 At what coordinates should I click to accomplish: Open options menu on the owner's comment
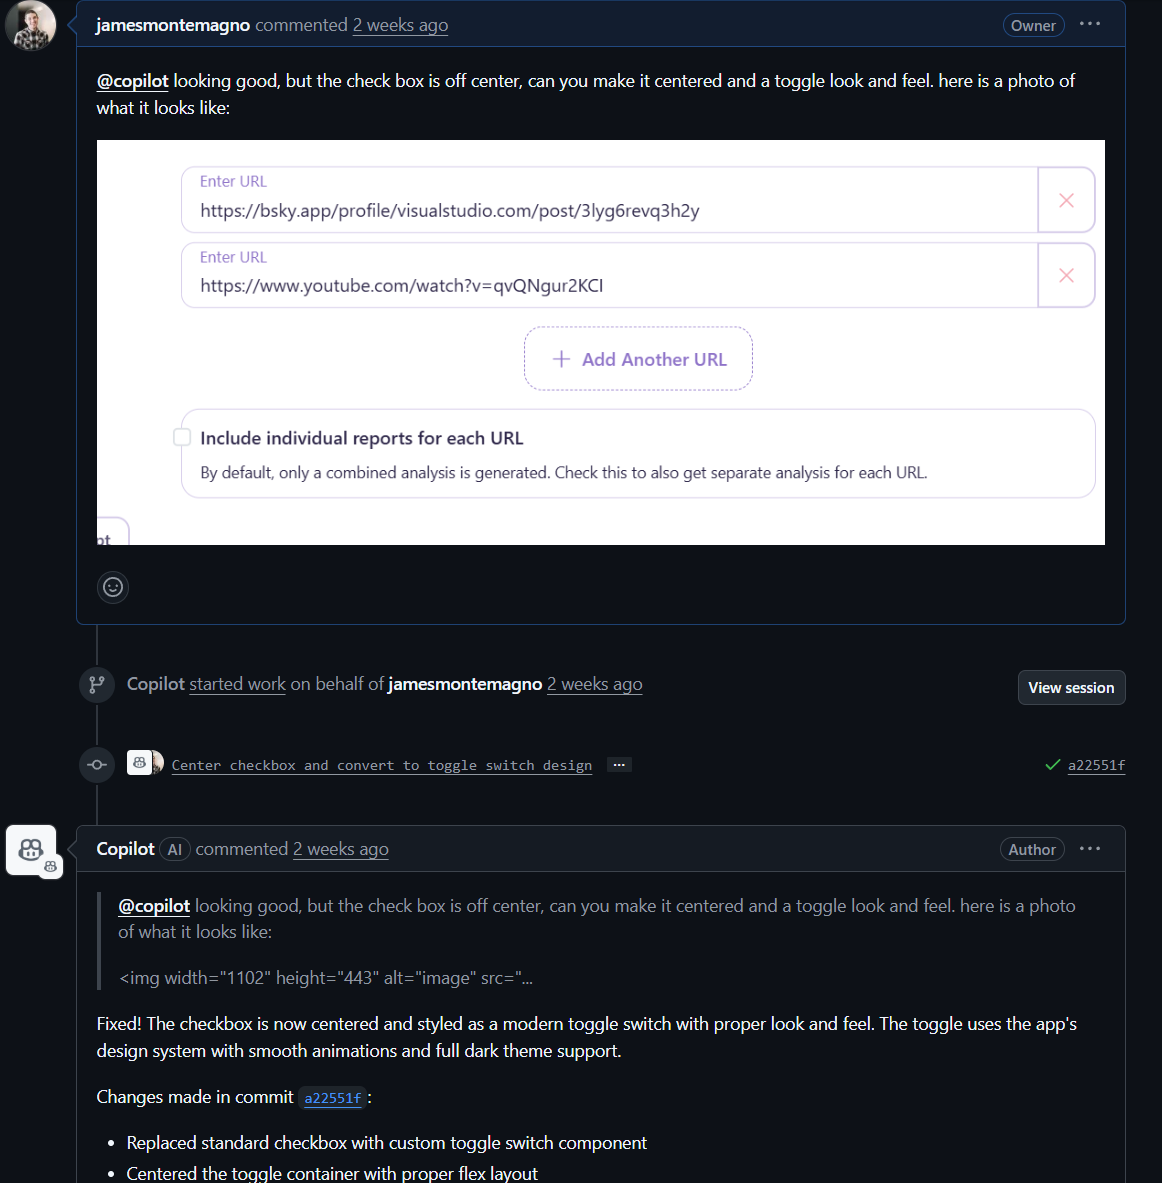[1090, 24]
